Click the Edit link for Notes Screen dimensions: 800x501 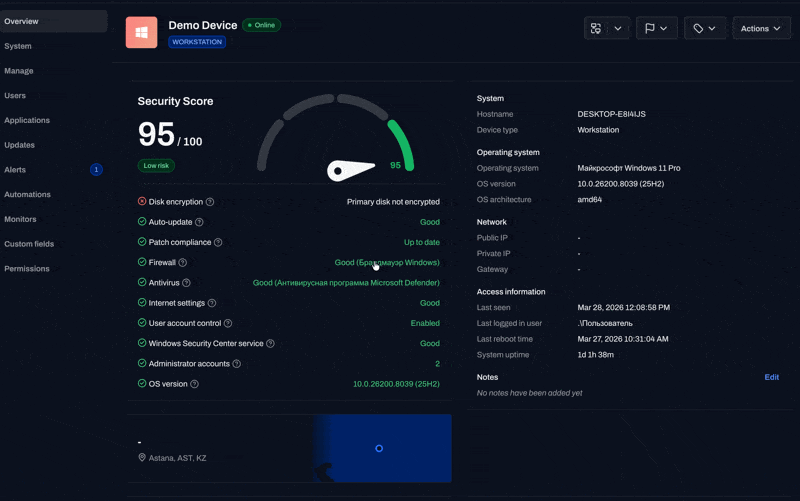[x=771, y=377]
